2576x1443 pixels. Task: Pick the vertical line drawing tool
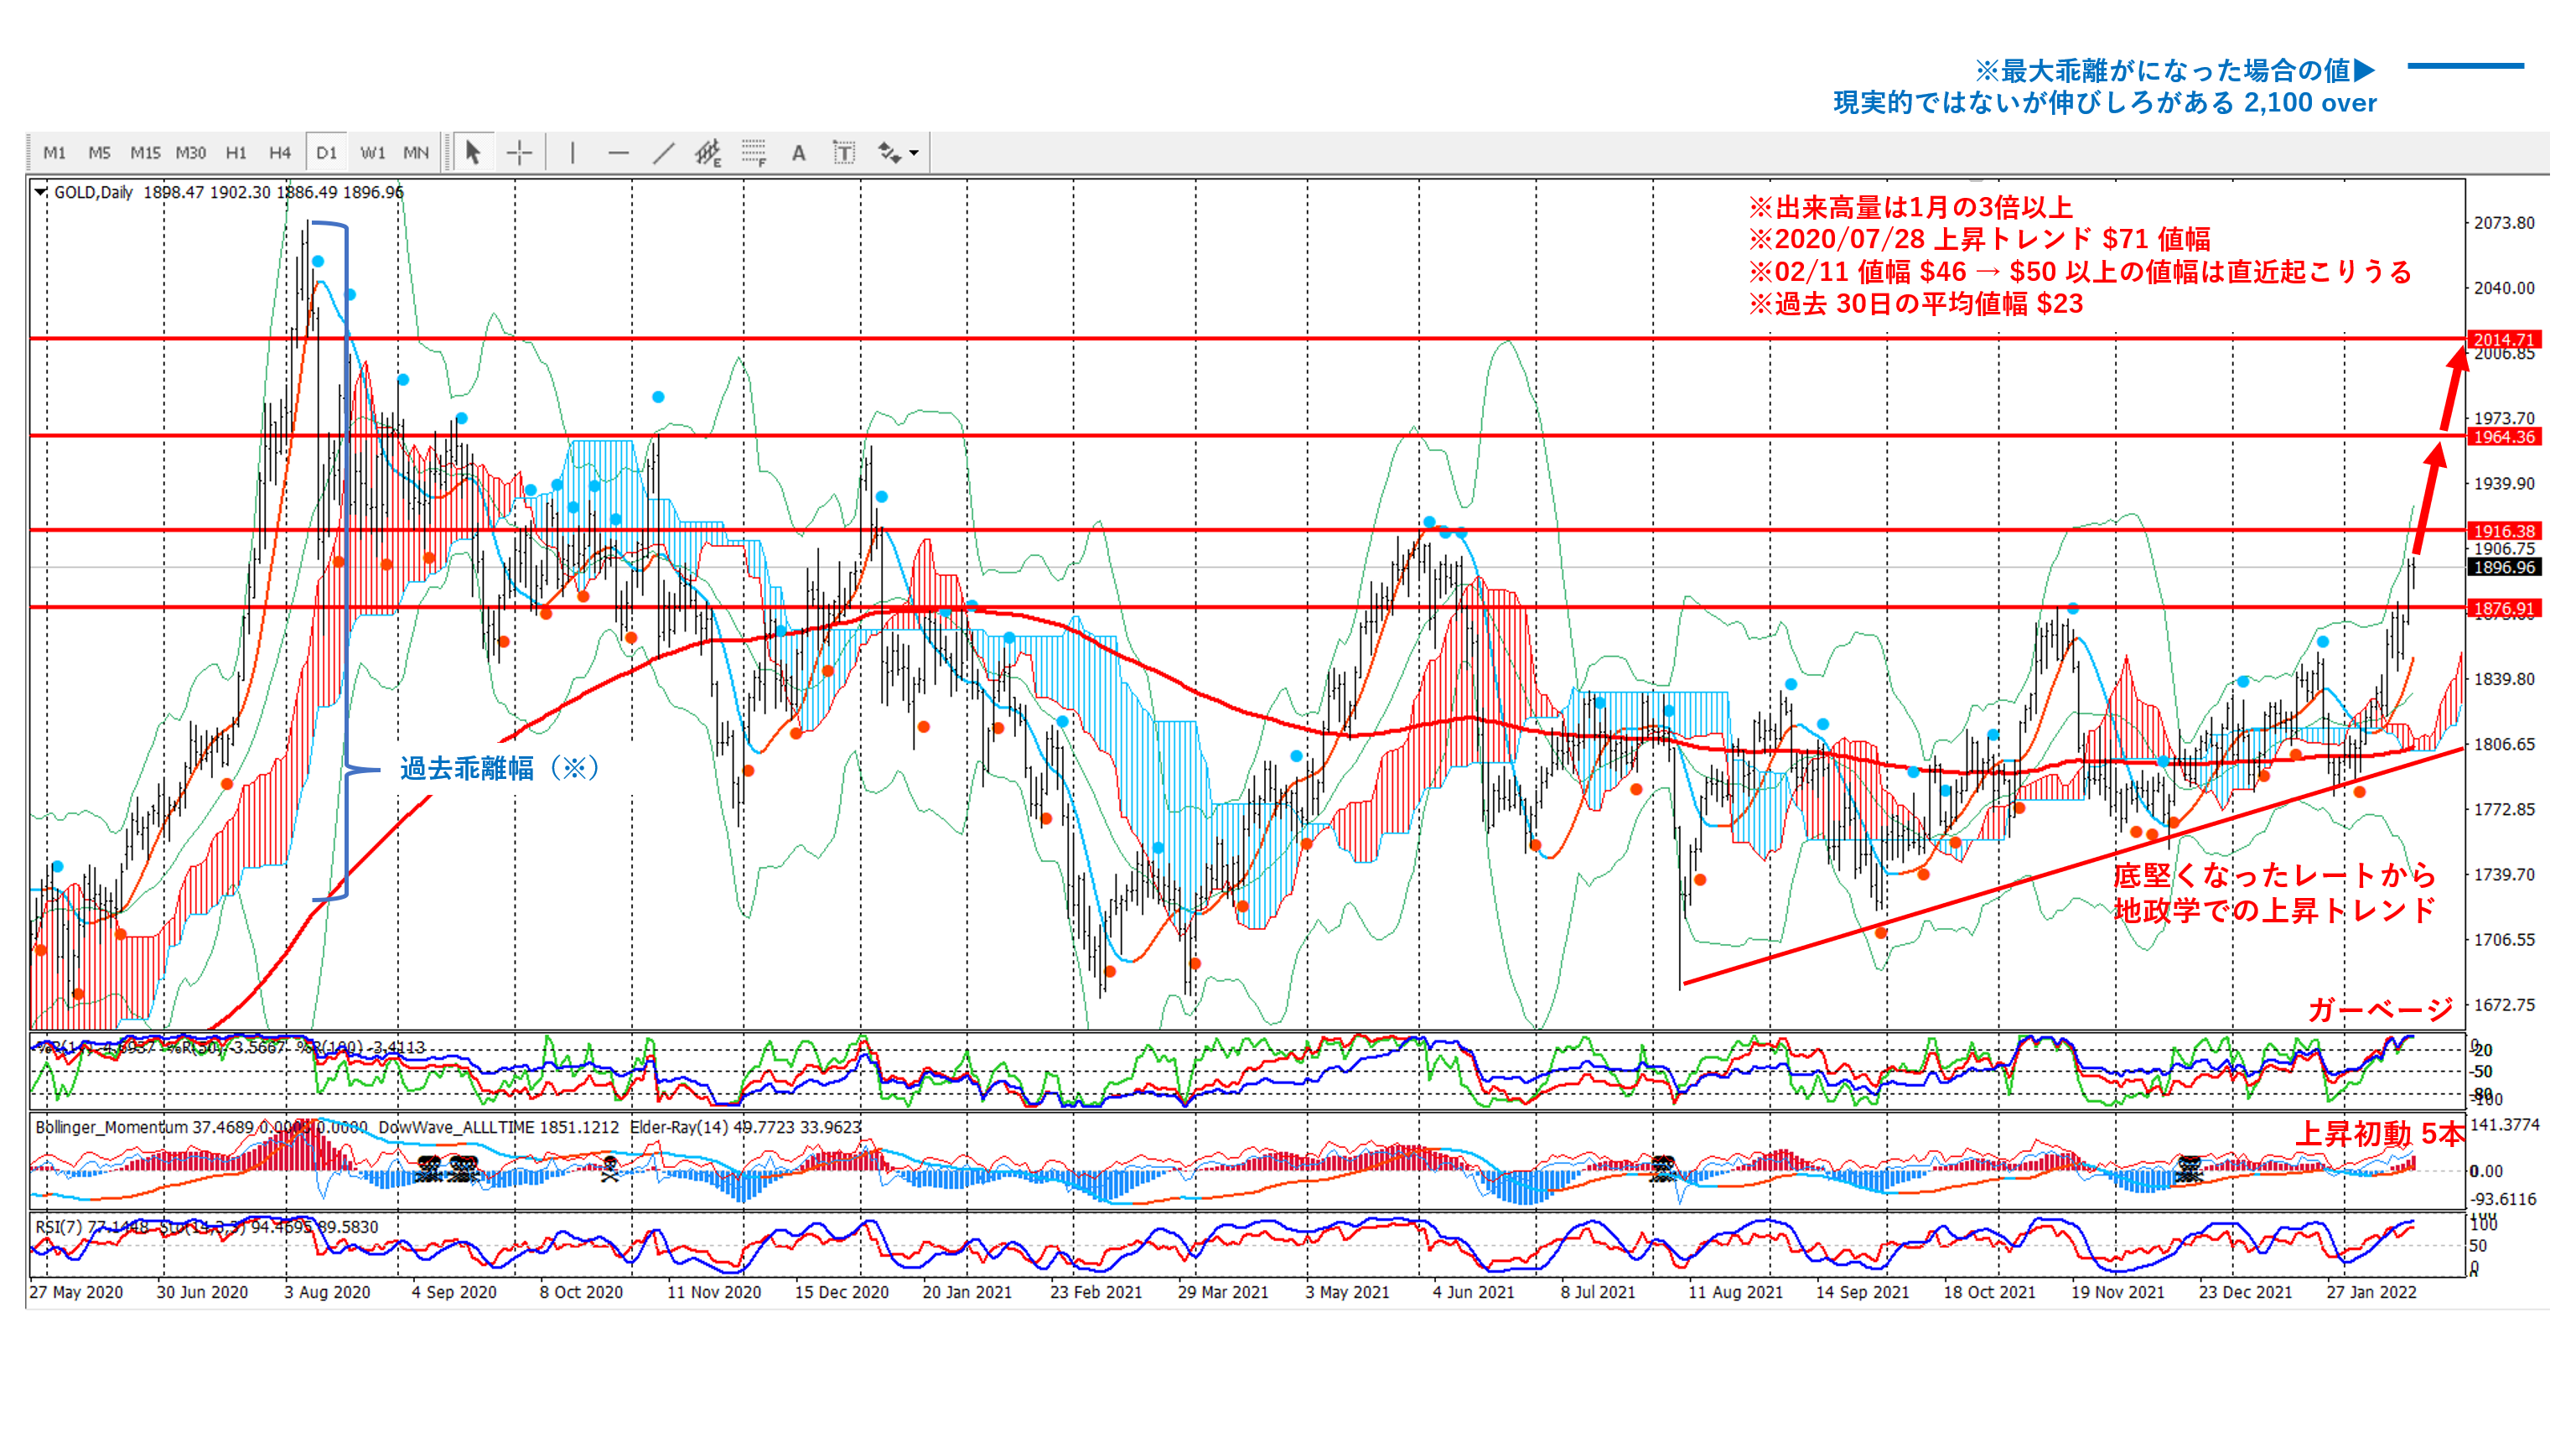pyautogui.click(x=572, y=153)
